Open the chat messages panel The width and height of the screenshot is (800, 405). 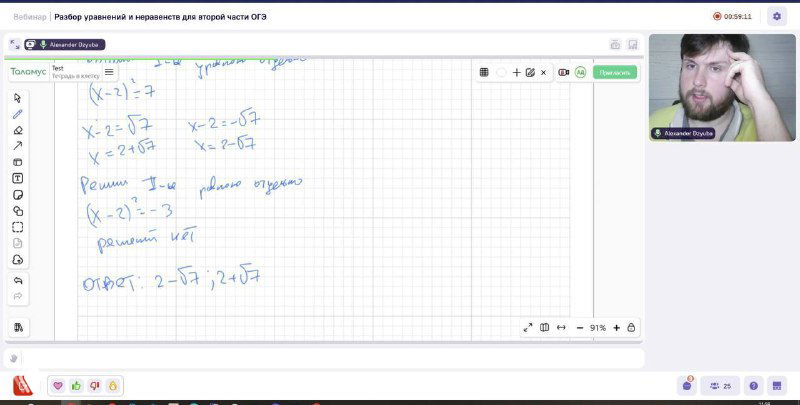pos(687,385)
